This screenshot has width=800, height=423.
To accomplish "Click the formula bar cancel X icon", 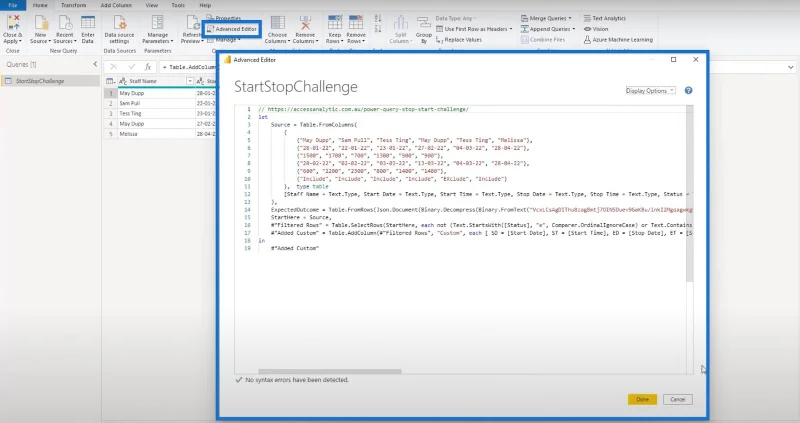I will coord(113,67).
